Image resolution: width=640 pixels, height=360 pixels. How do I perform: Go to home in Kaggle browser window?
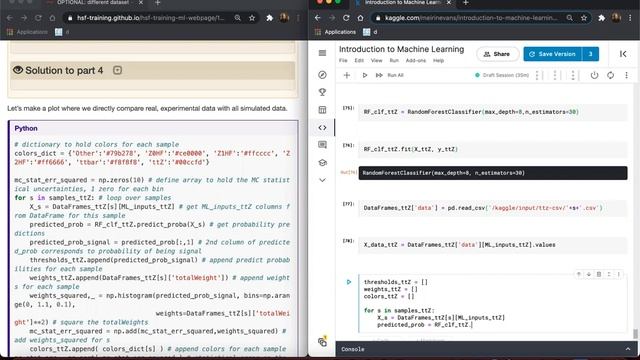coord(360,18)
